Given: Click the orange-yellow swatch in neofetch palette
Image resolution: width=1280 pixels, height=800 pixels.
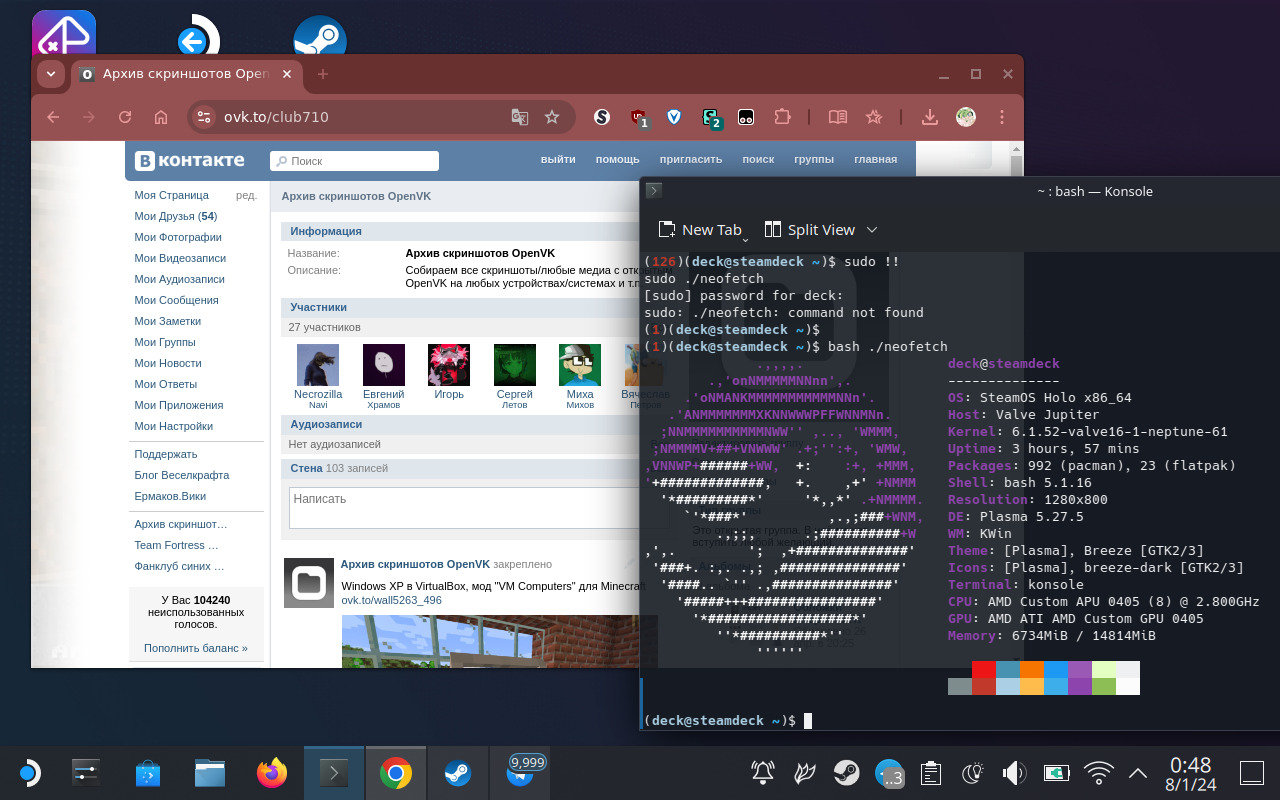Looking at the screenshot, I should point(1032,686).
